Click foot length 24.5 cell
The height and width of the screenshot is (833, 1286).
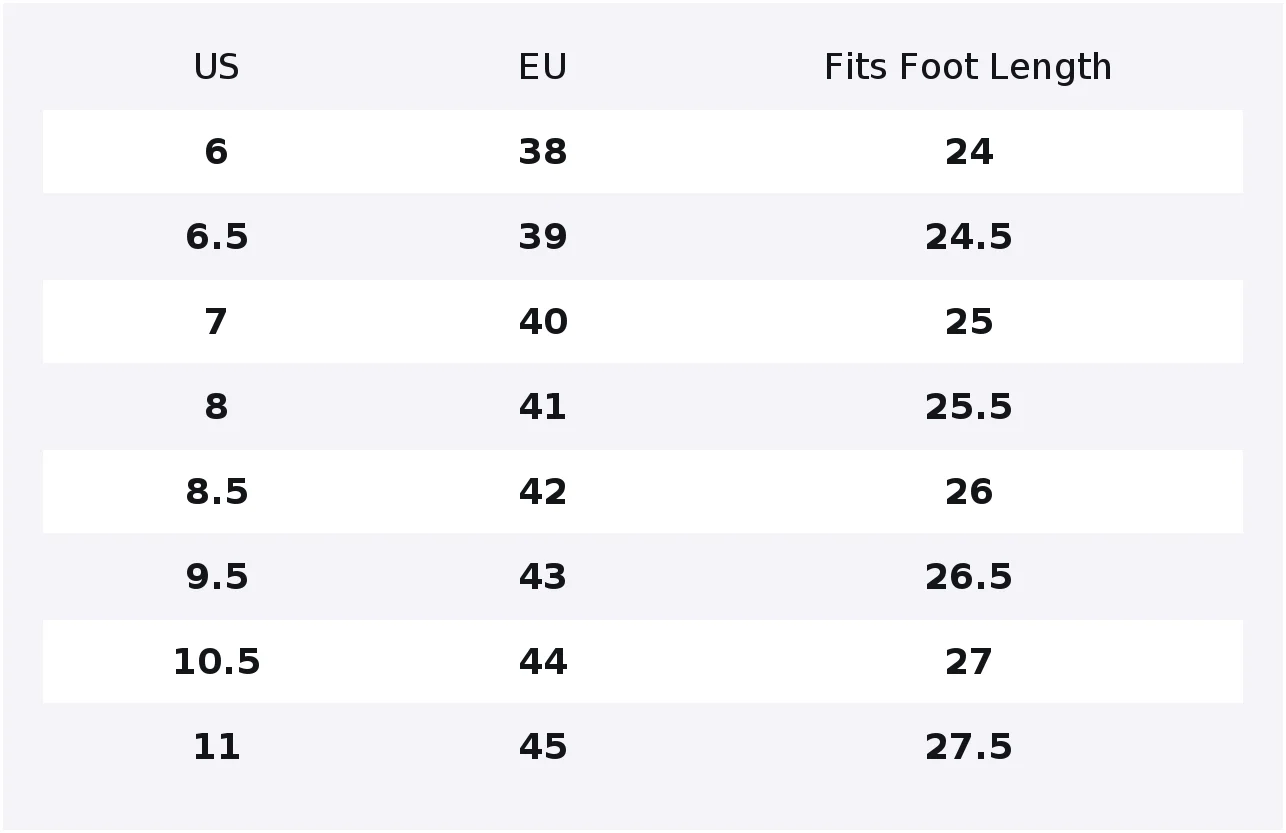click(x=968, y=237)
